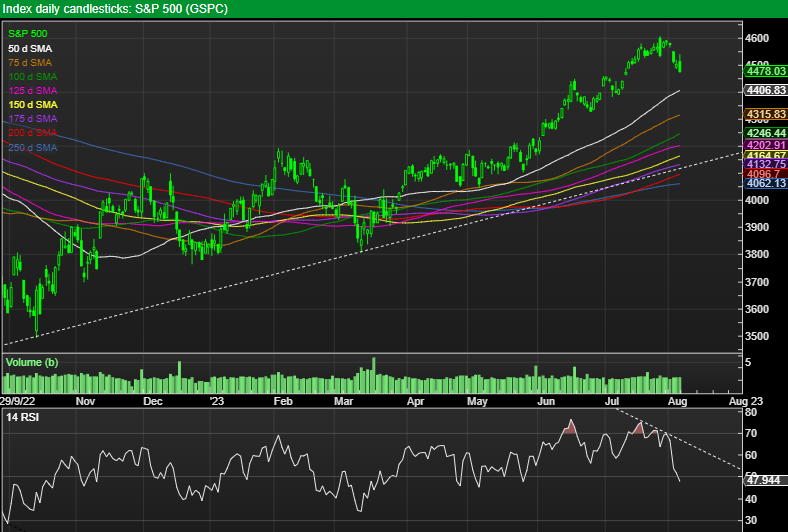Select the 100 d SMA legend label
This screenshot has height=532, width=788.
33,77
